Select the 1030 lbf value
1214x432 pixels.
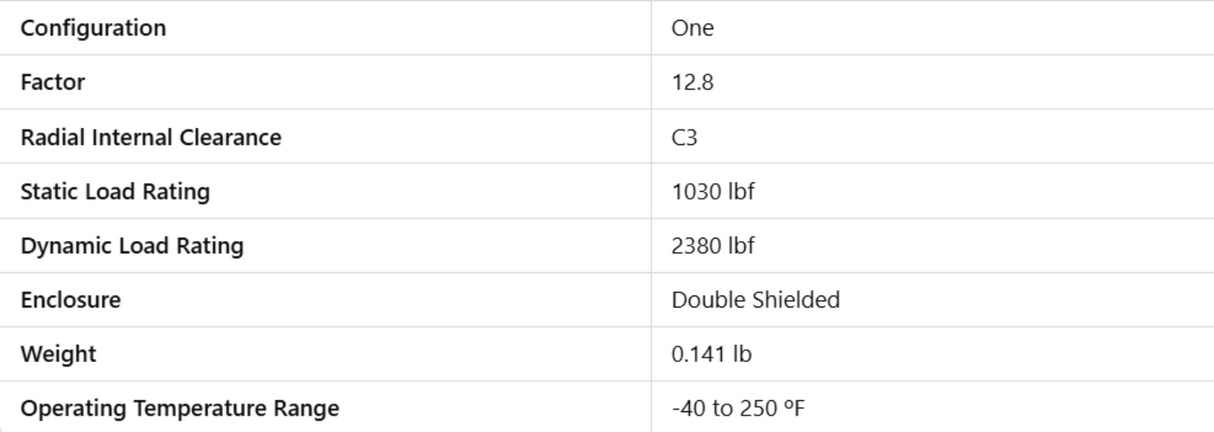[712, 191]
